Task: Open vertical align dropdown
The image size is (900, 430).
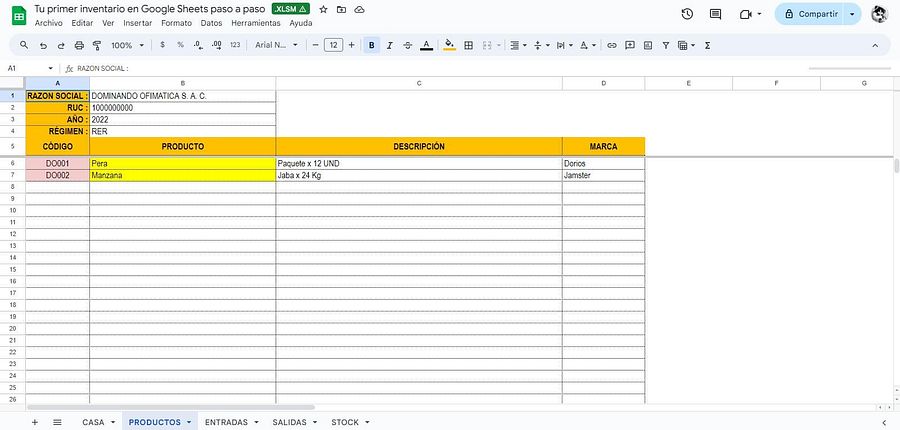Action: coord(541,45)
